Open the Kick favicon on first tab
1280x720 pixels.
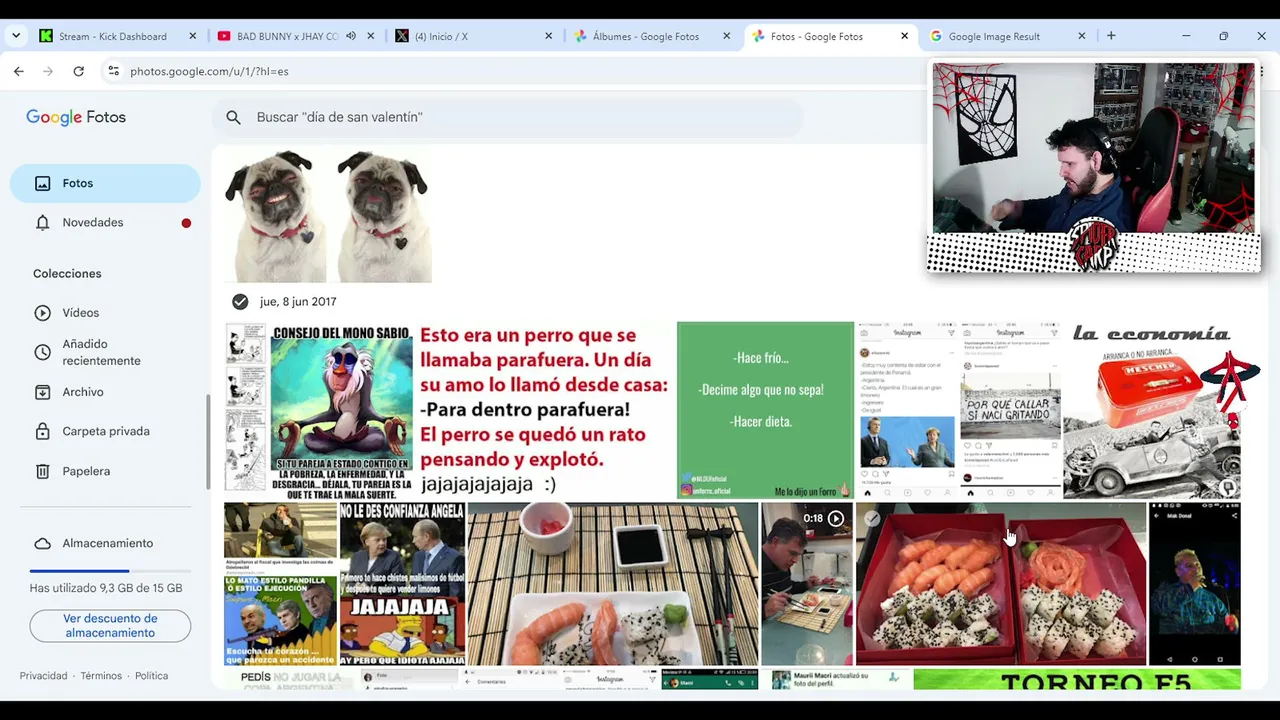[45, 36]
